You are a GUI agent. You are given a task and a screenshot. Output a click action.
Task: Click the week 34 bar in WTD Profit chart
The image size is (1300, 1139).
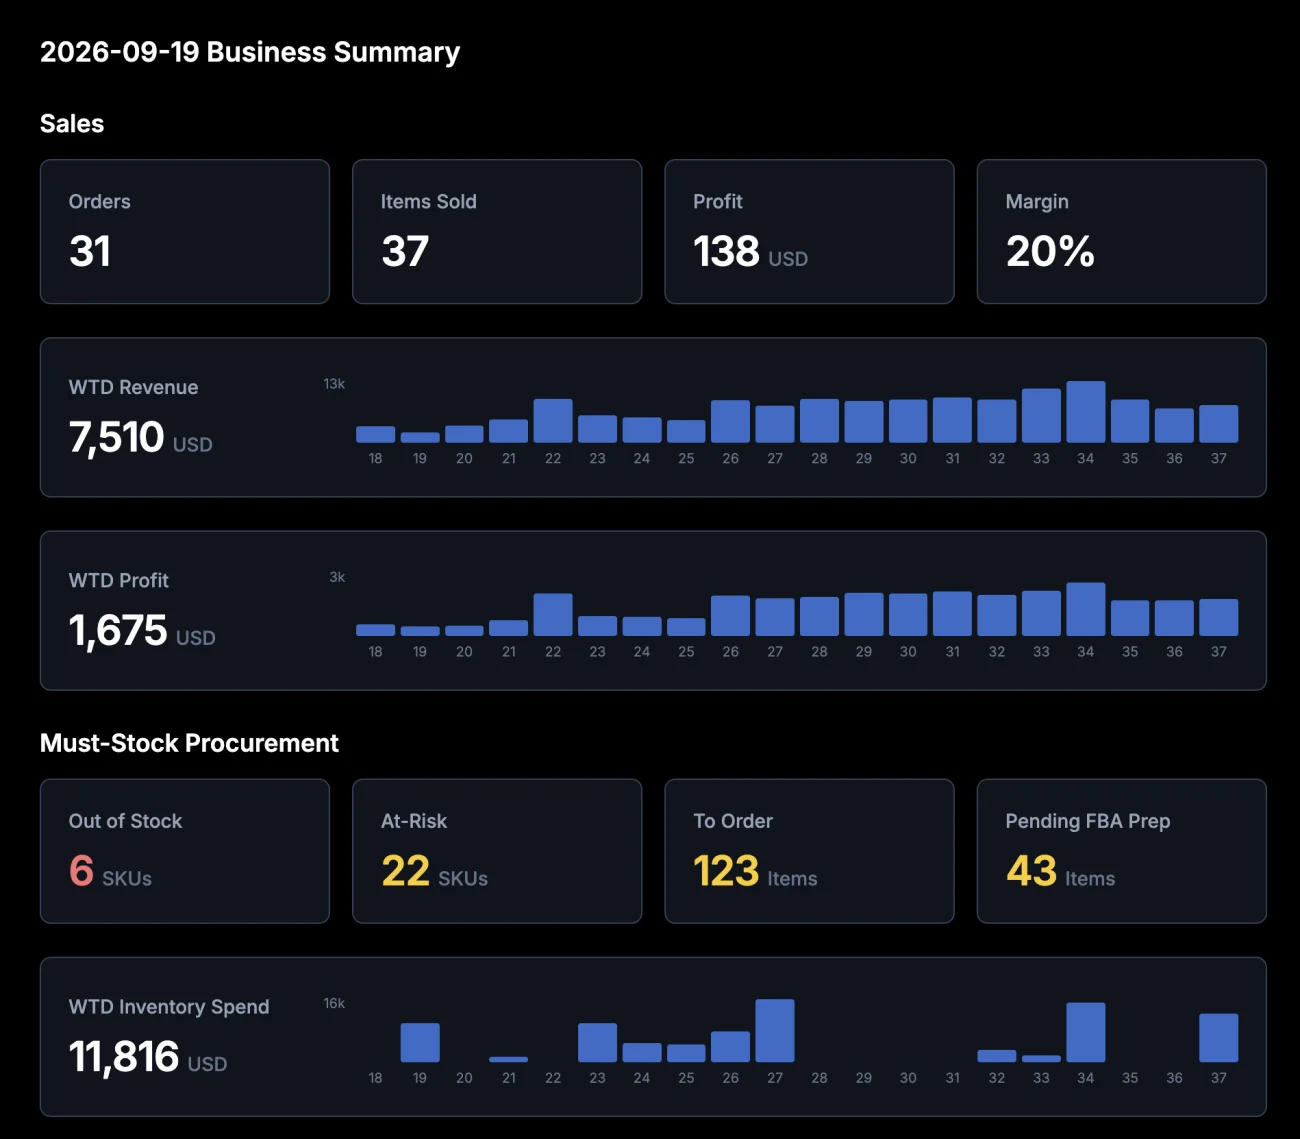coord(1086,609)
